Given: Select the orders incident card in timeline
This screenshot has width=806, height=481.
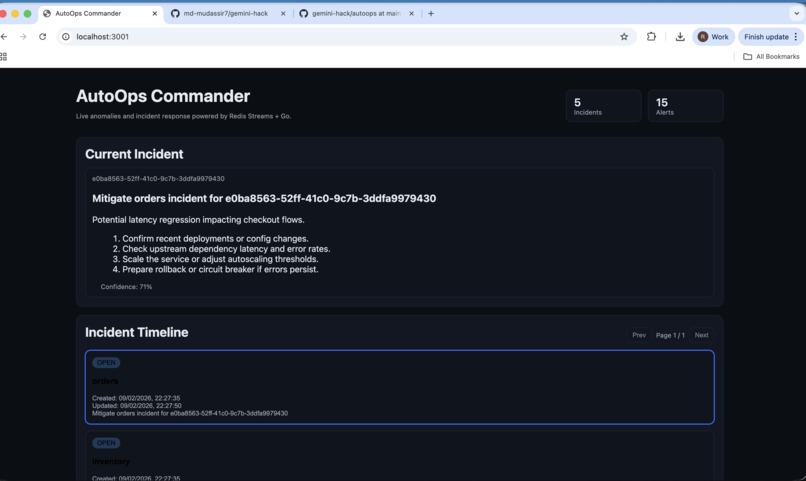Looking at the screenshot, I should pos(399,387).
